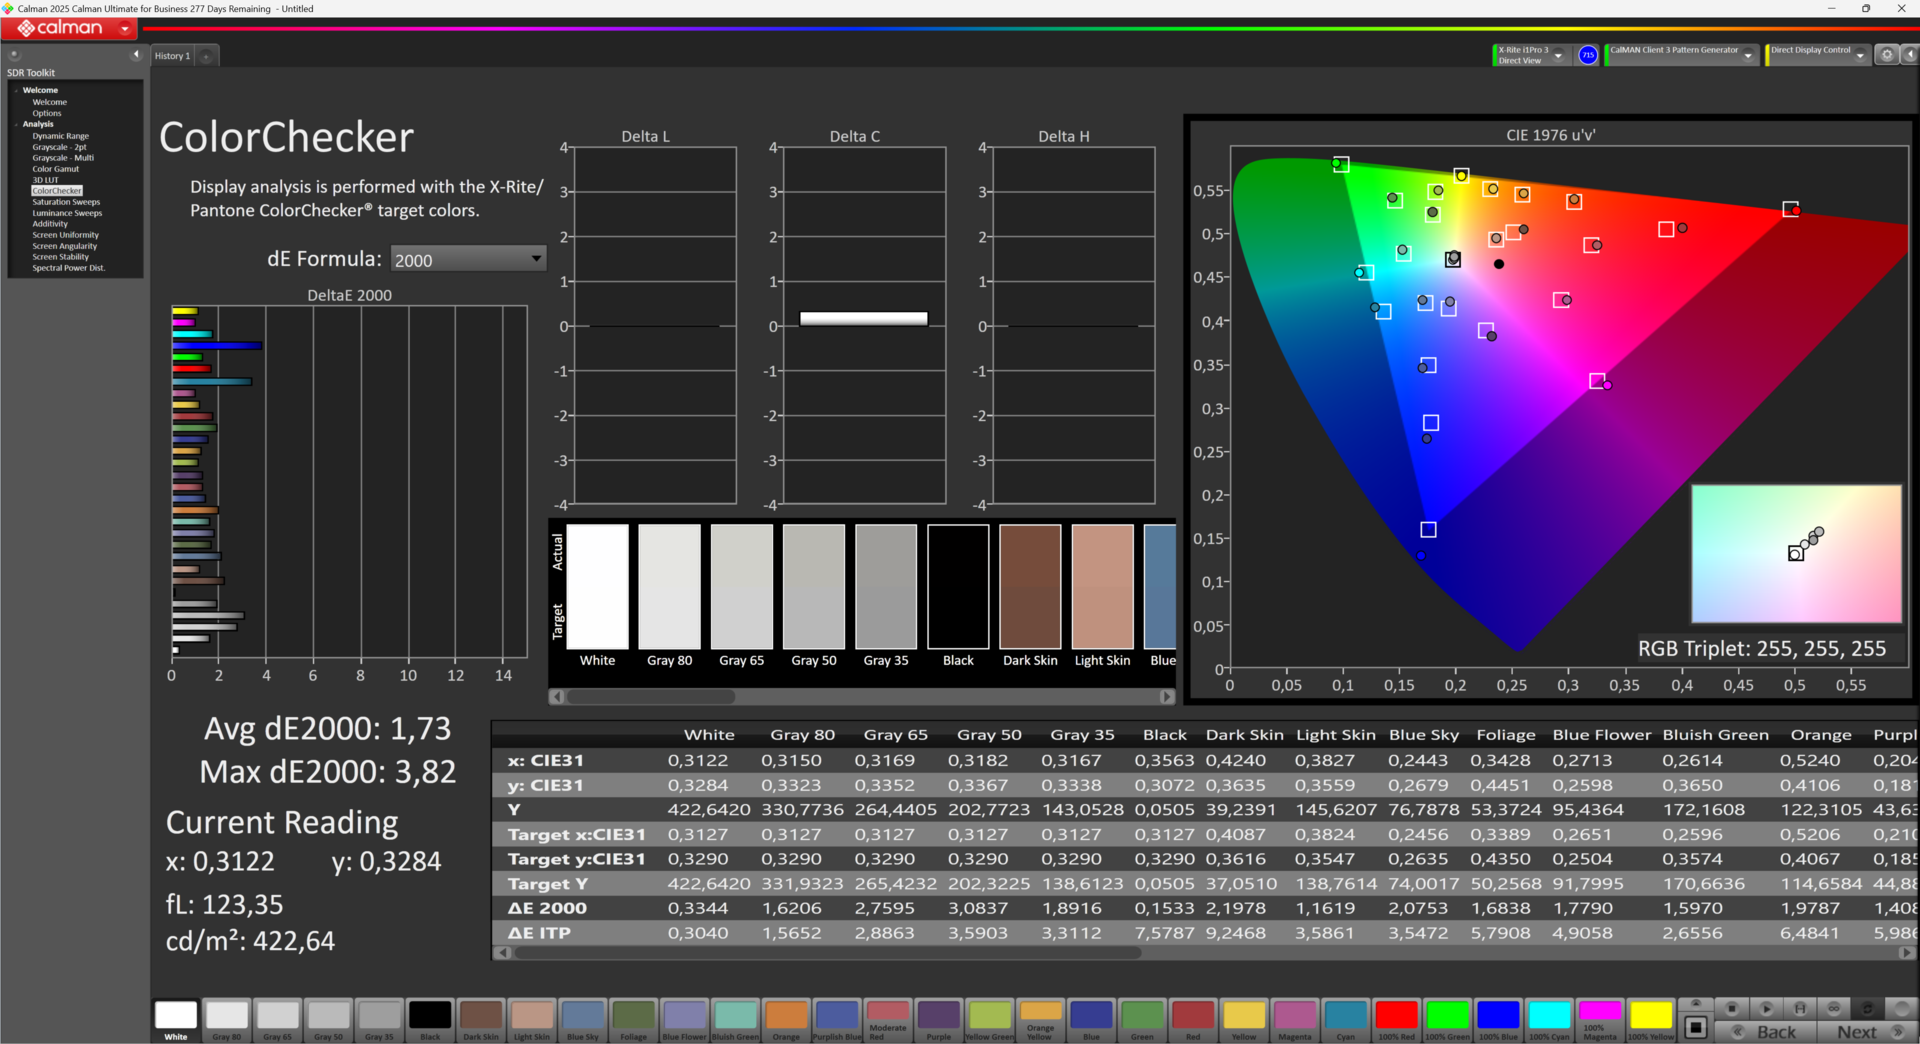Screen dimensions: 1920x1044
Task: Toggle the refresh cycle icon
Action: tap(1867, 1008)
